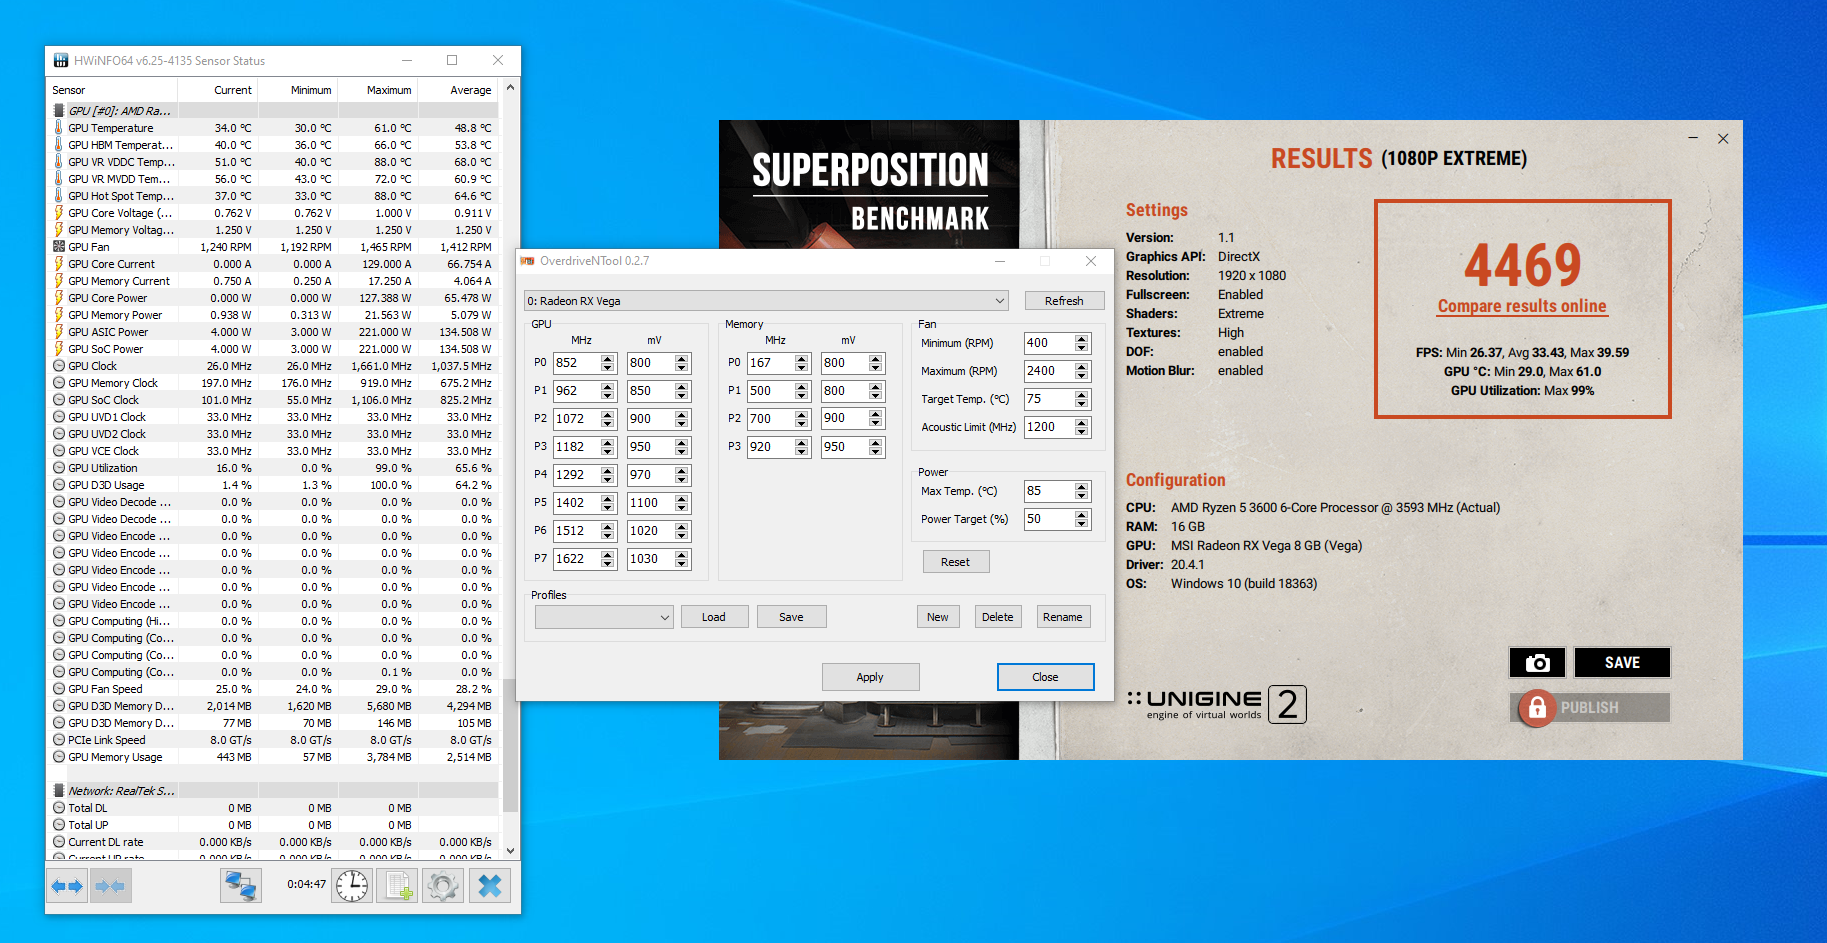1827x943 pixels.
Task: Increase GPU P2 MHz using its up arrow
Action: (x=608, y=414)
